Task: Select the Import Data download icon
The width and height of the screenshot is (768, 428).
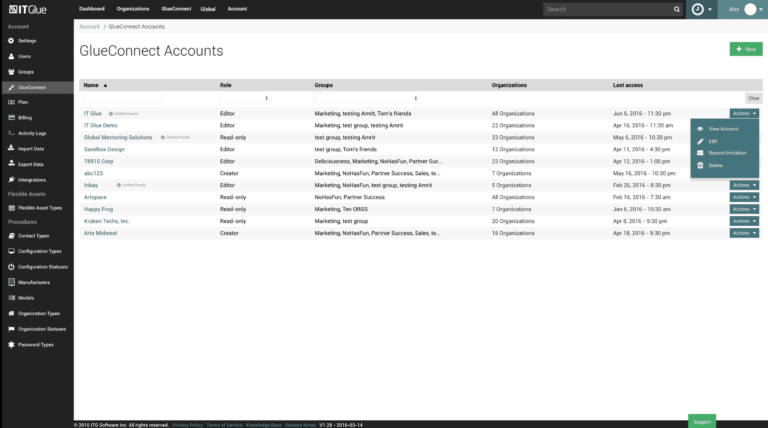Action: coord(11,148)
